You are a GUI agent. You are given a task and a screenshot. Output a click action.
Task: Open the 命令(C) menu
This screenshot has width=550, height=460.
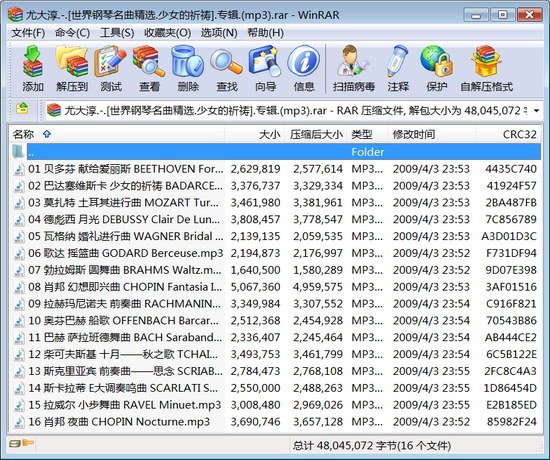click(72, 33)
